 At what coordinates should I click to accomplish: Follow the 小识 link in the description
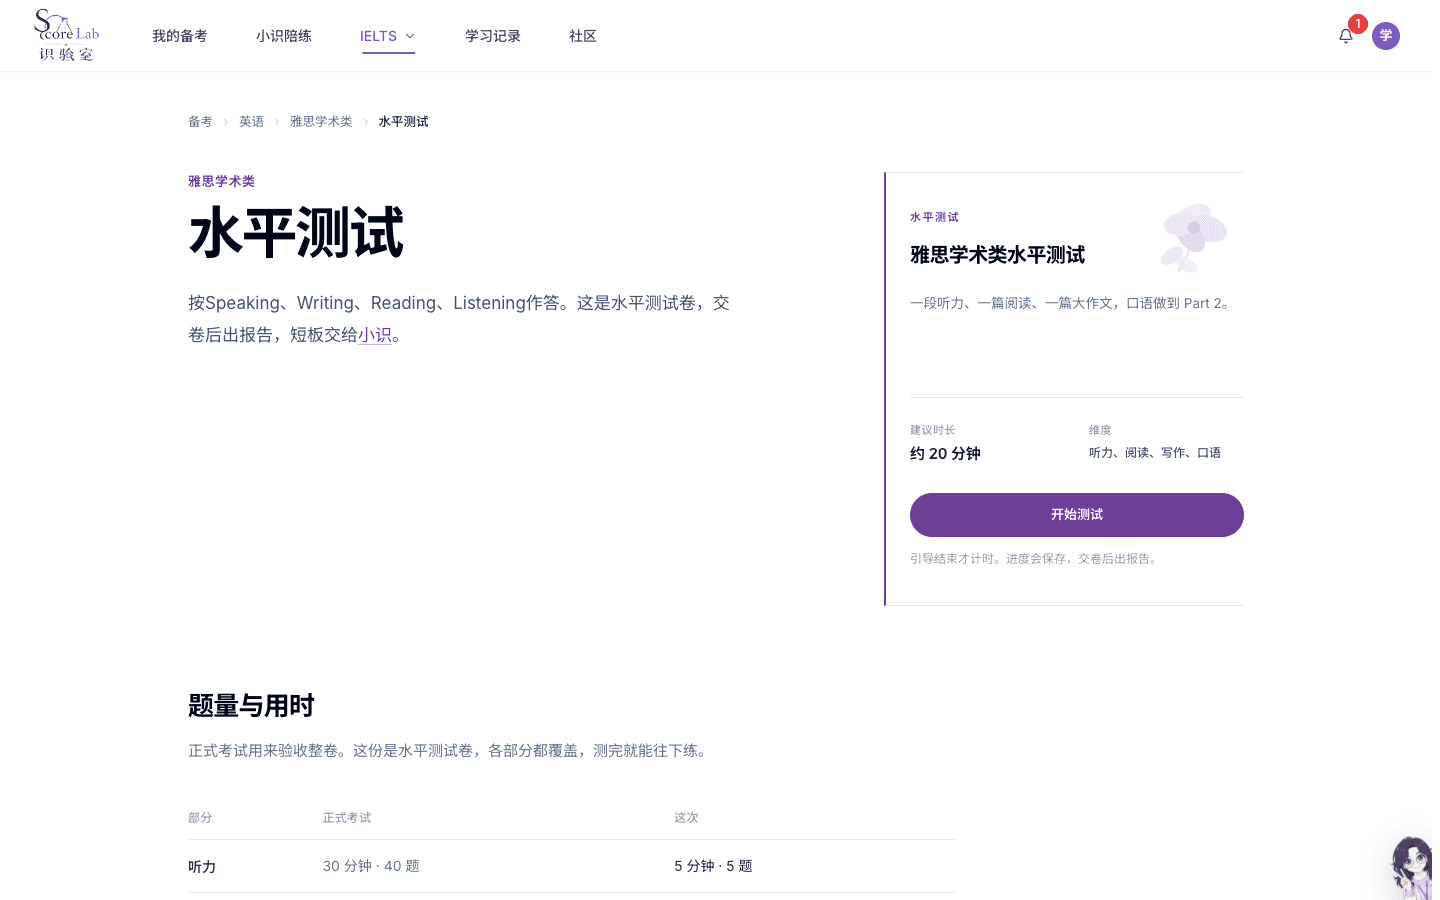click(375, 335)
